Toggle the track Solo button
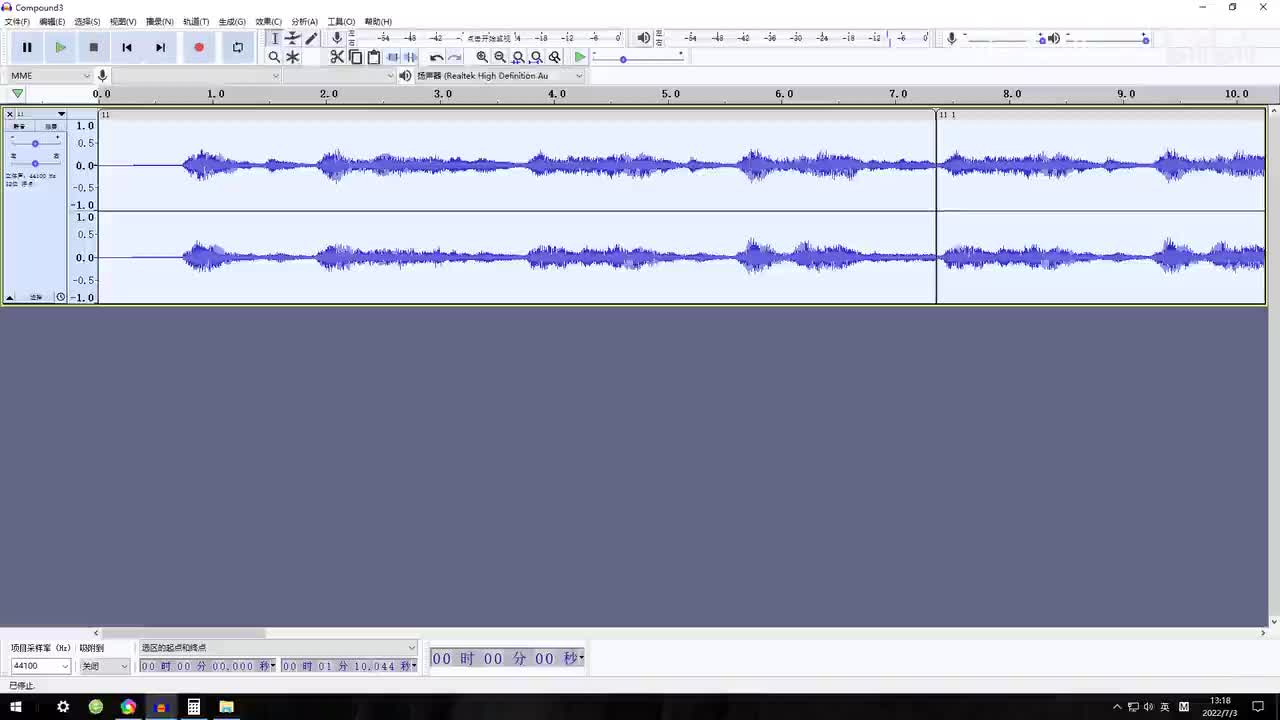The height and width of the screenshot is (720, 1280). pos(50,127)
